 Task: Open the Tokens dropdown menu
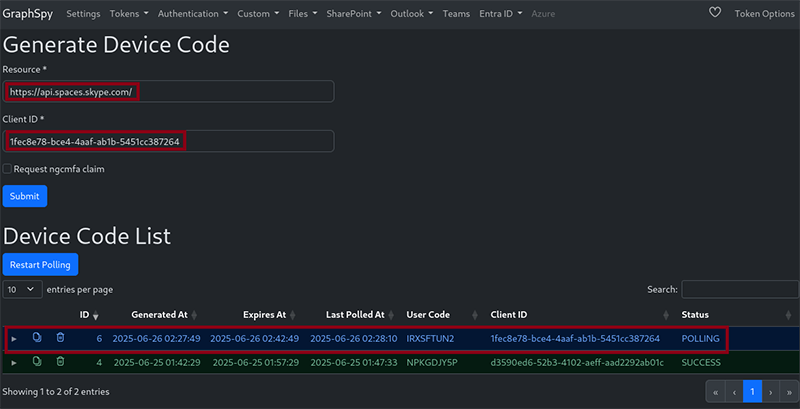click(128, 14)
